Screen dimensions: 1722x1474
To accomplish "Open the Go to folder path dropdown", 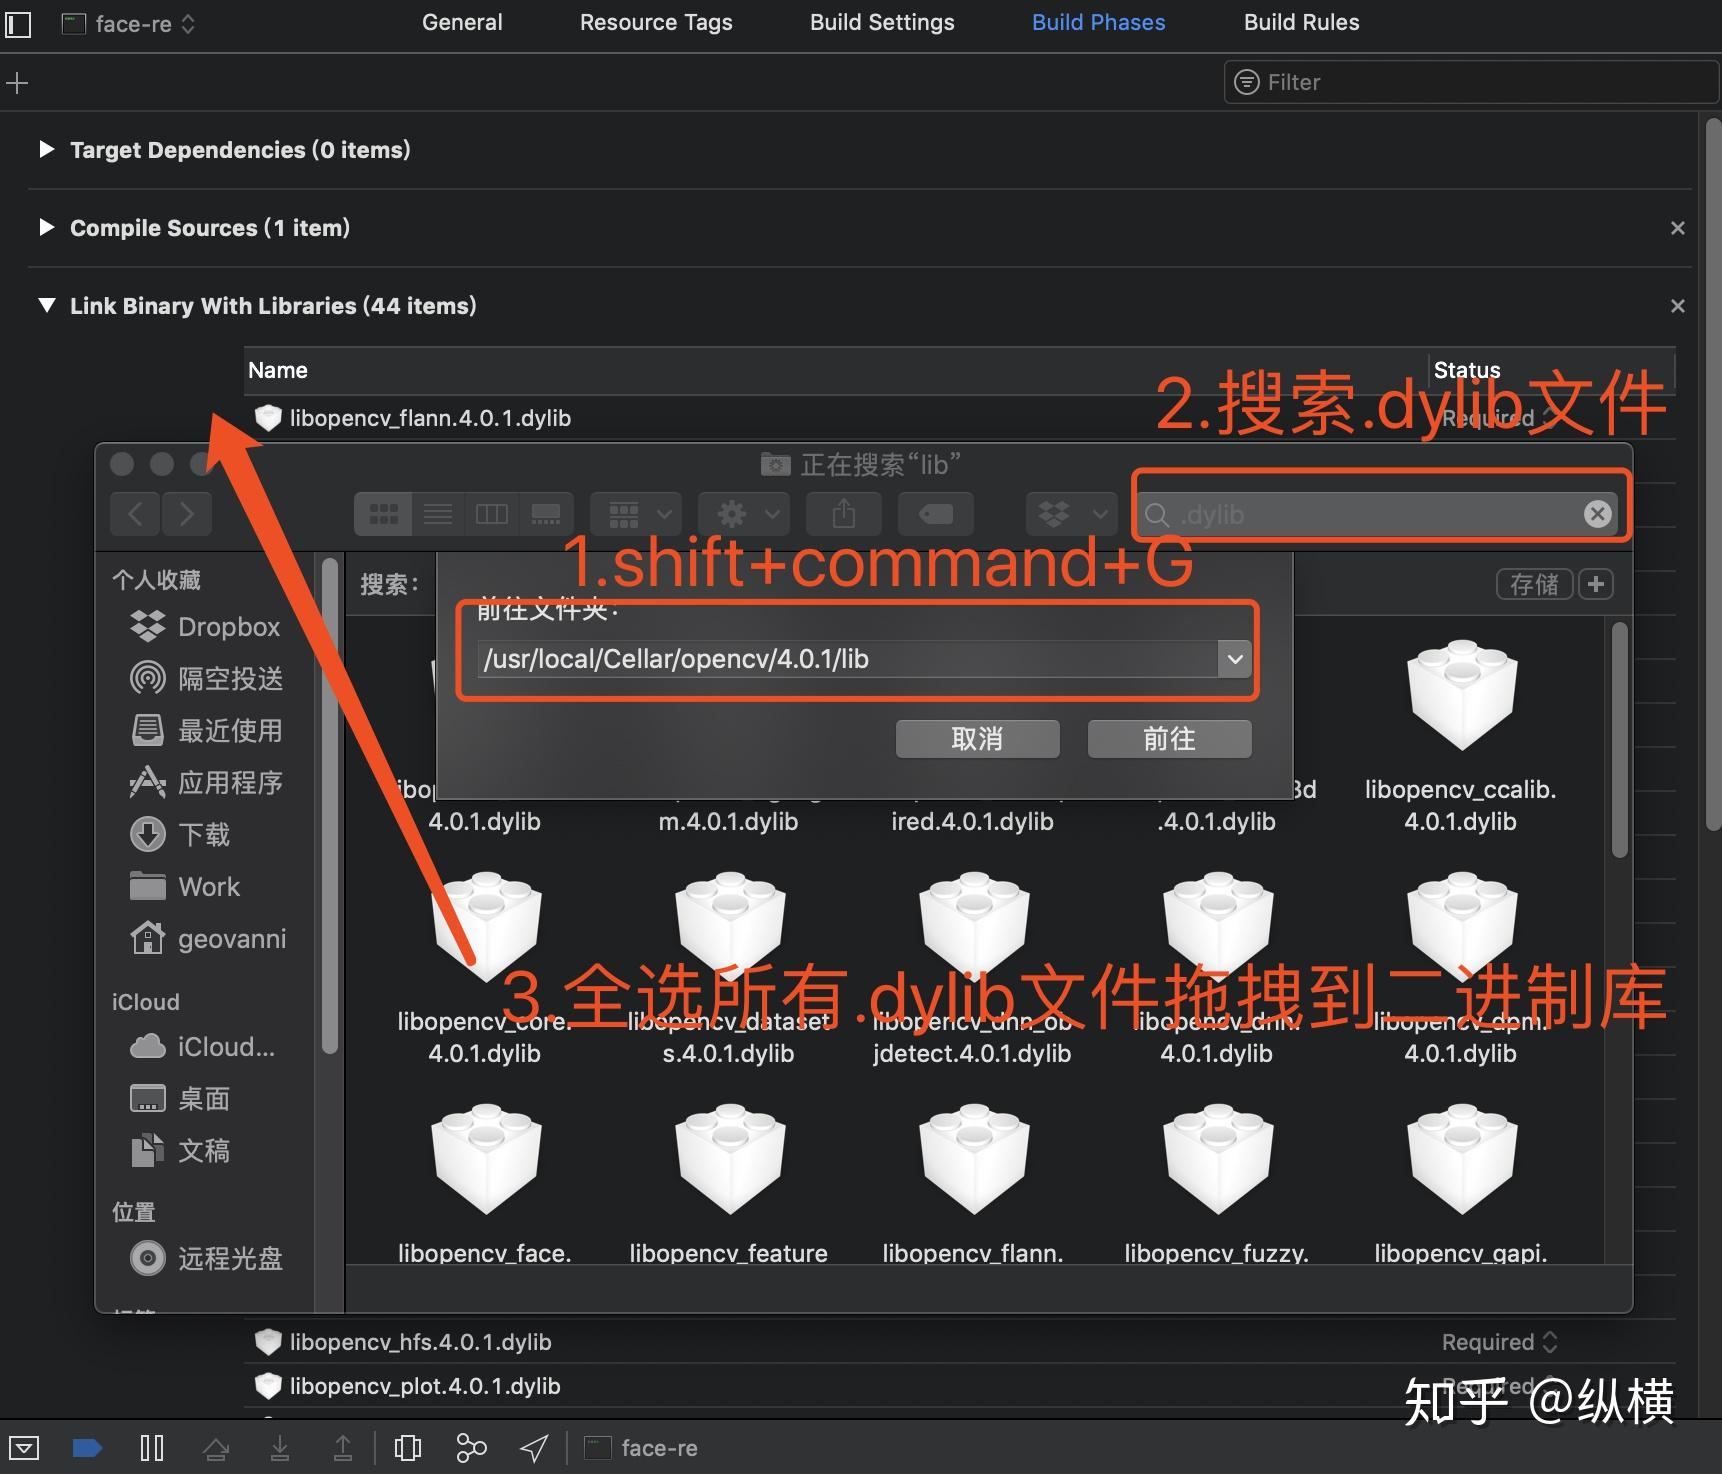I will point(1235,659).
